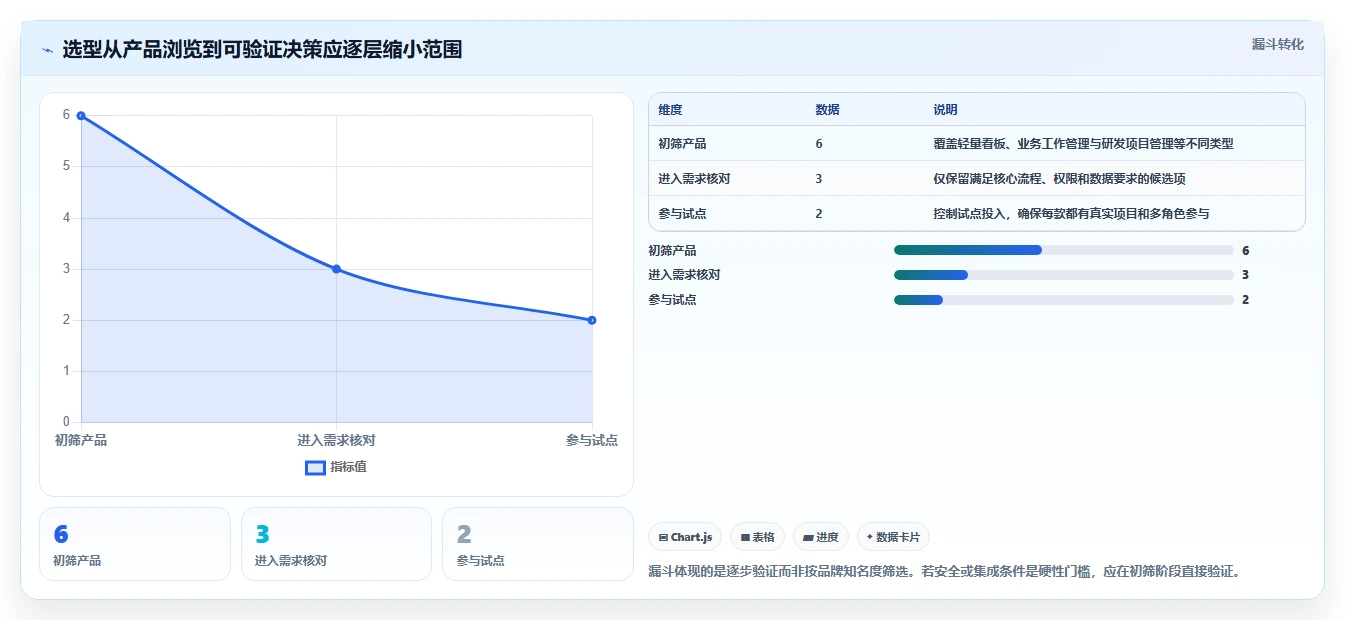Select the 初筛产品 table row cell

point(682,144)
